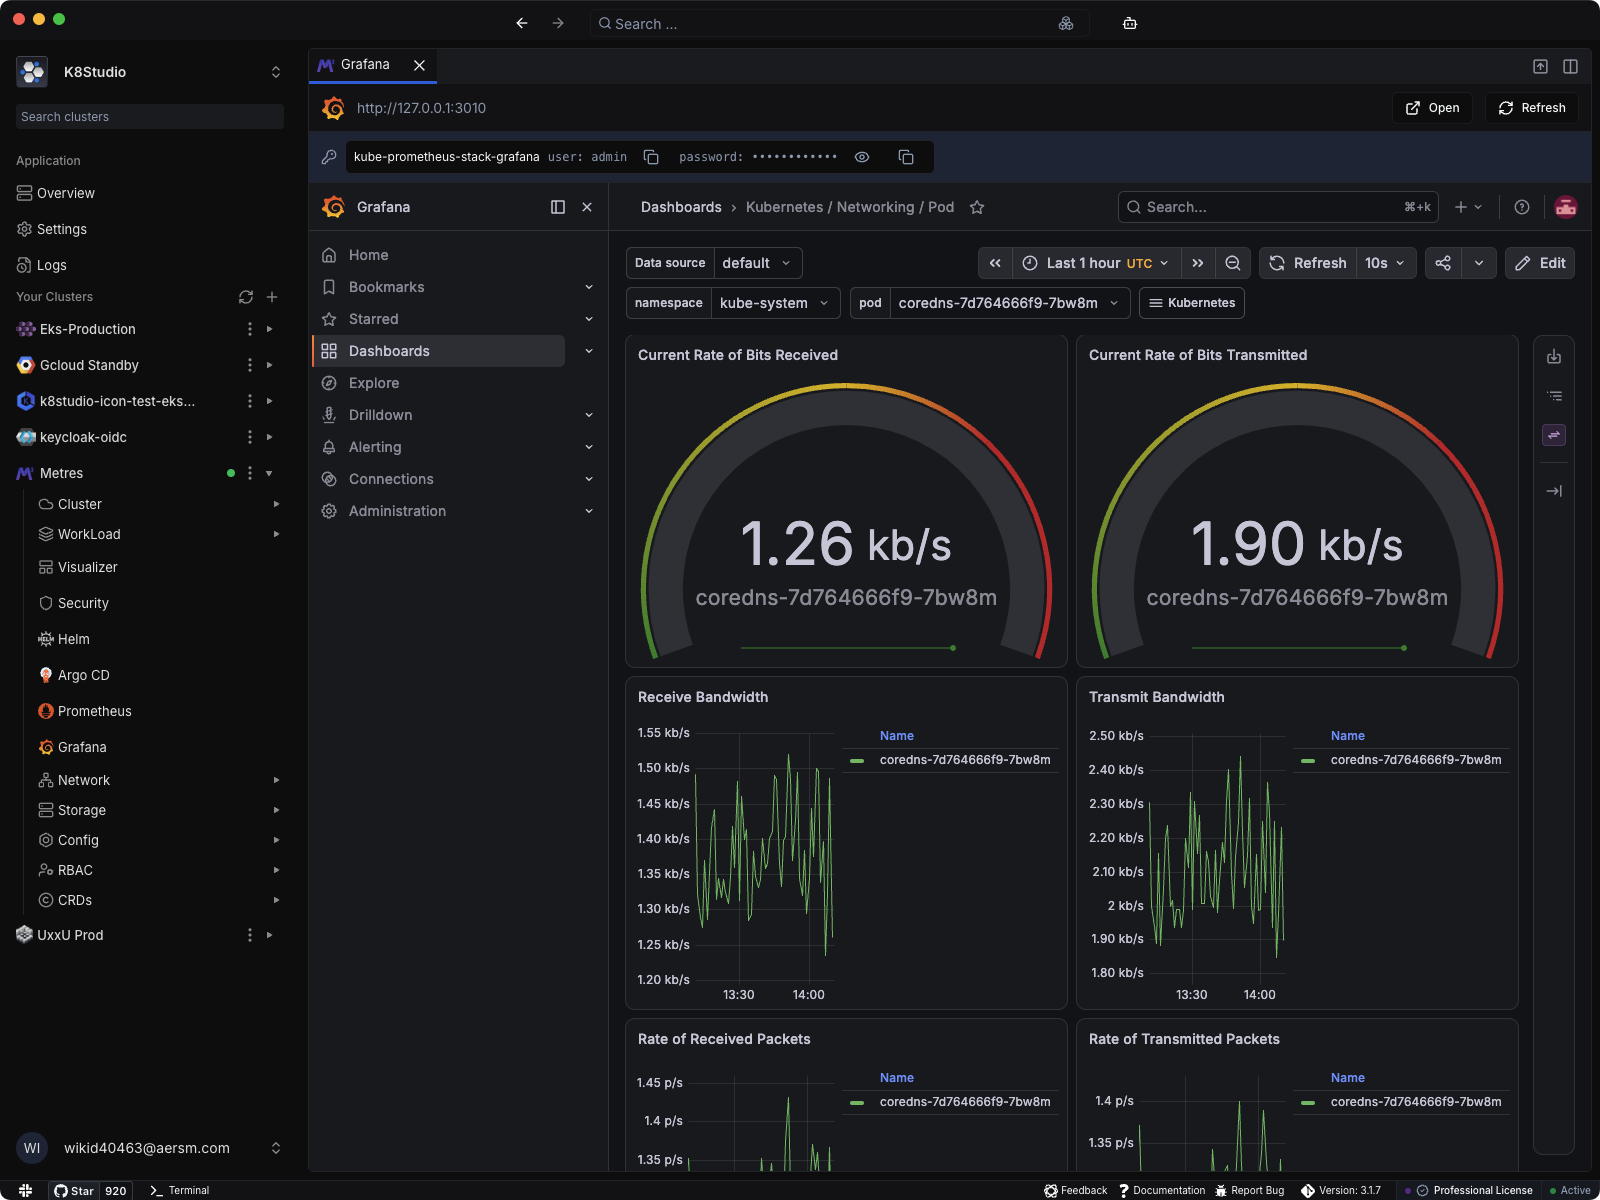Open Explore in Grafana menu
The image size is (1600, 1200).
[x=374, y=383]
